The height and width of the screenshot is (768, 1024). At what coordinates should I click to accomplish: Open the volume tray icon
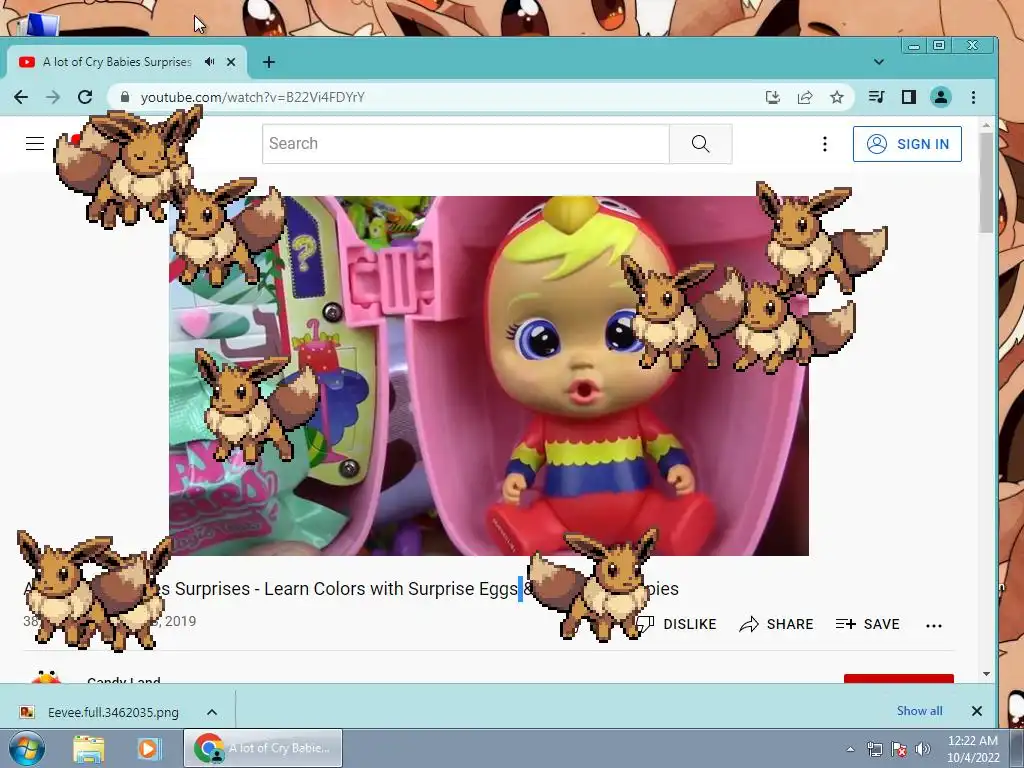click(x=923, y=749)
